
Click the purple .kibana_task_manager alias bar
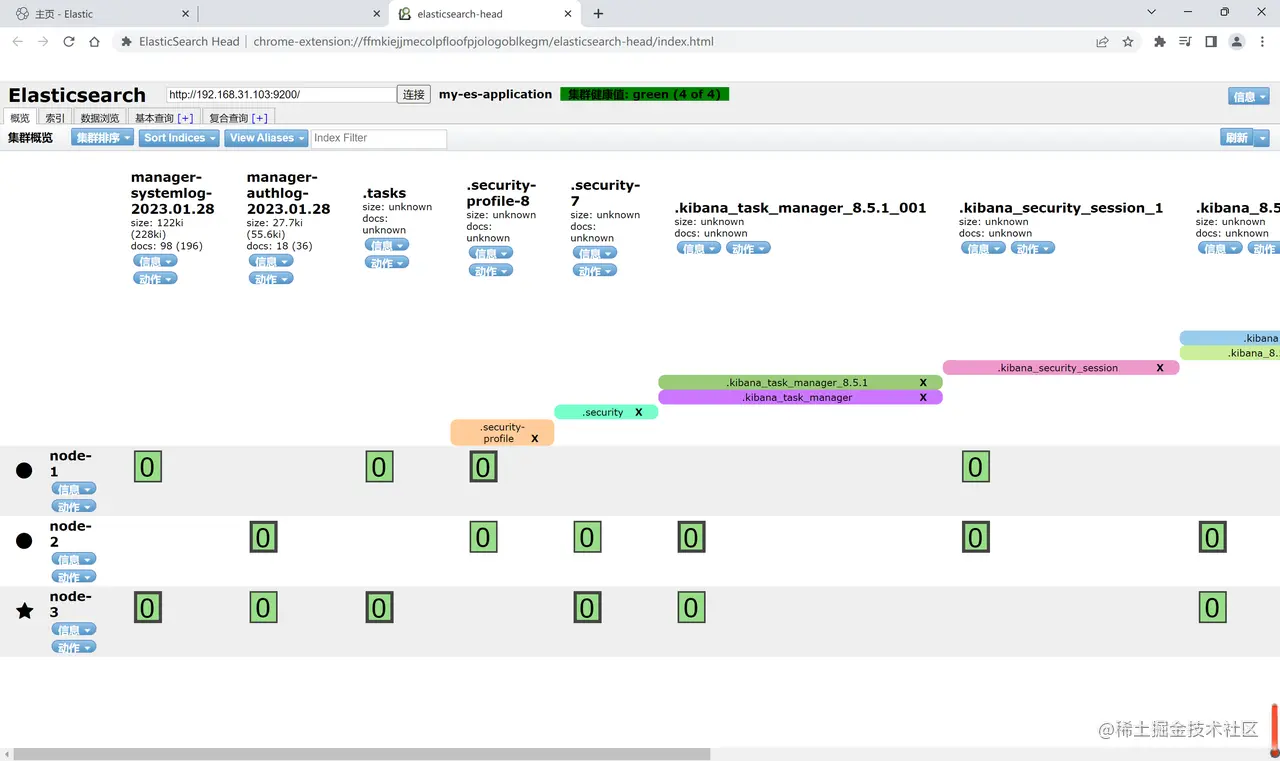click(x=800, y=397)
